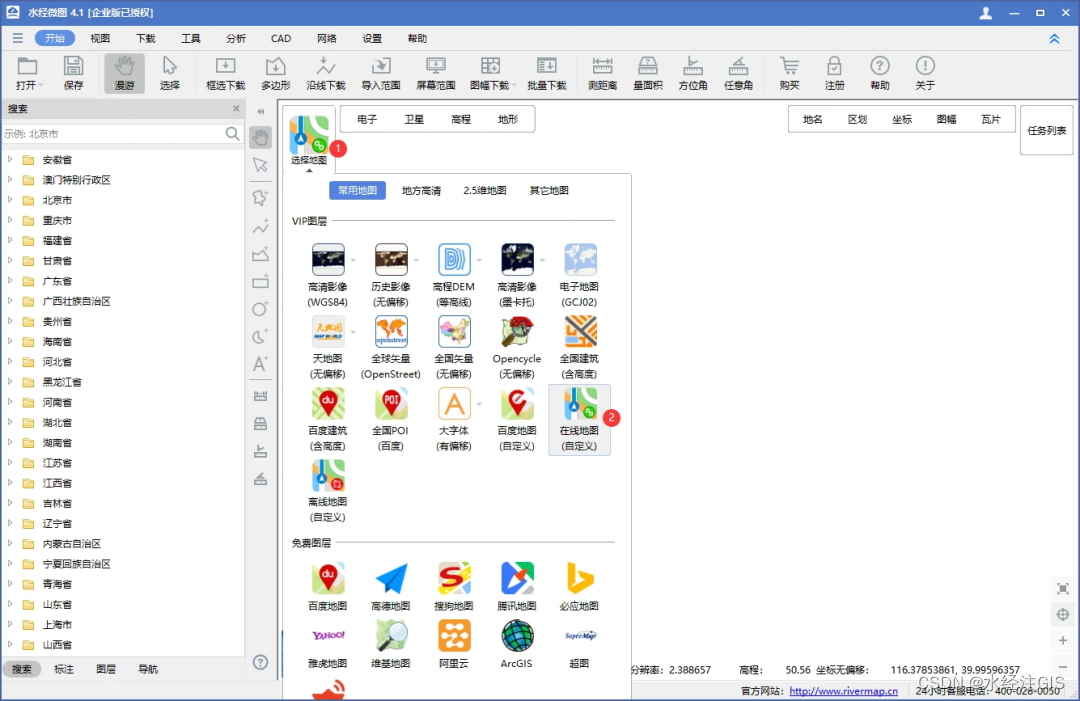Open the 打开 file tool

click(x=27, y=73)
